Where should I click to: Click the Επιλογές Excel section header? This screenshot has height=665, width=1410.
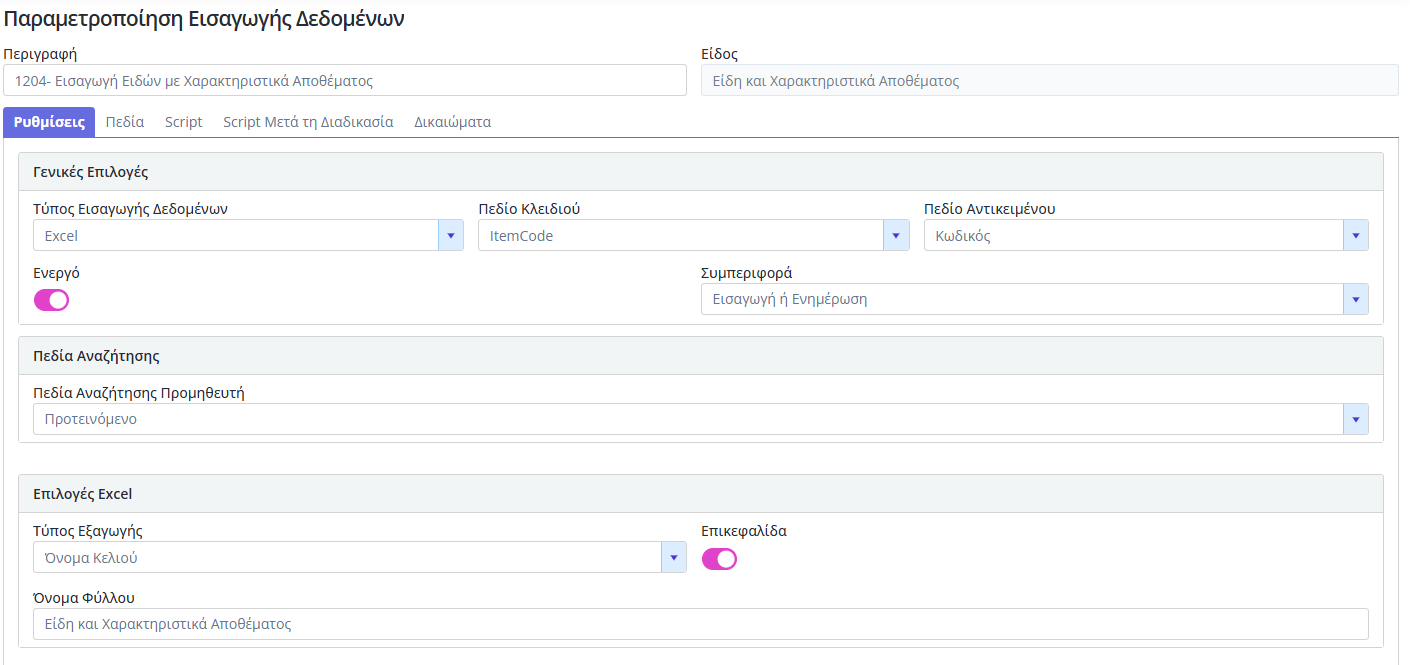[x=82, y=494]
